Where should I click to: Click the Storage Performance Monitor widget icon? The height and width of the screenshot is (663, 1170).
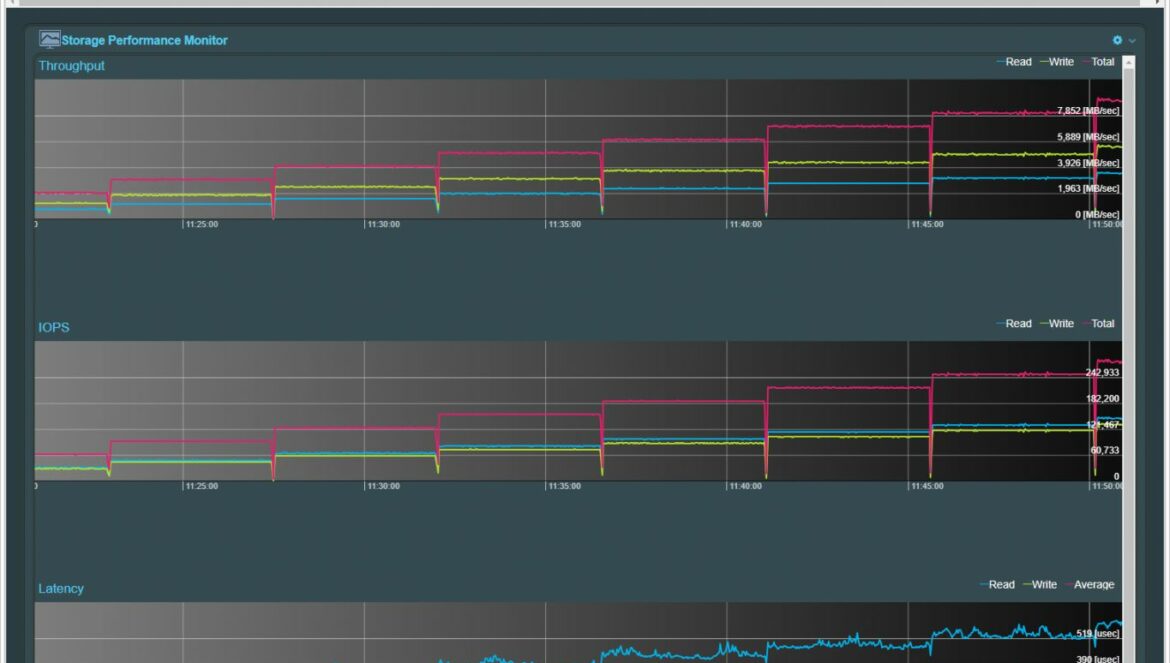pos(49,40)
